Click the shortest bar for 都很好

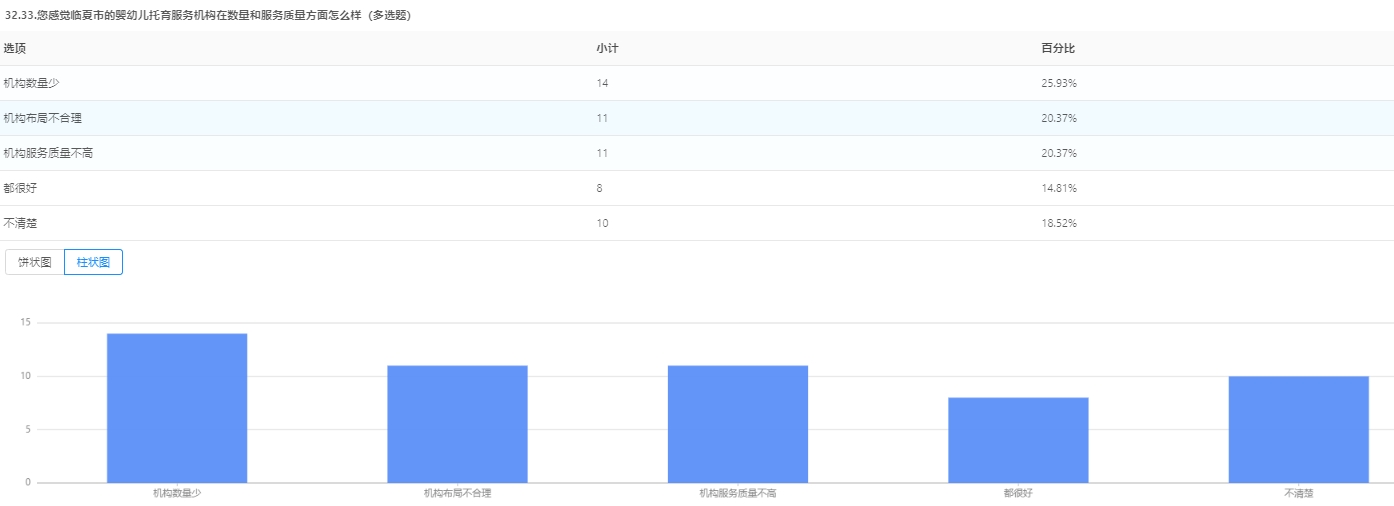point(1018,440)
